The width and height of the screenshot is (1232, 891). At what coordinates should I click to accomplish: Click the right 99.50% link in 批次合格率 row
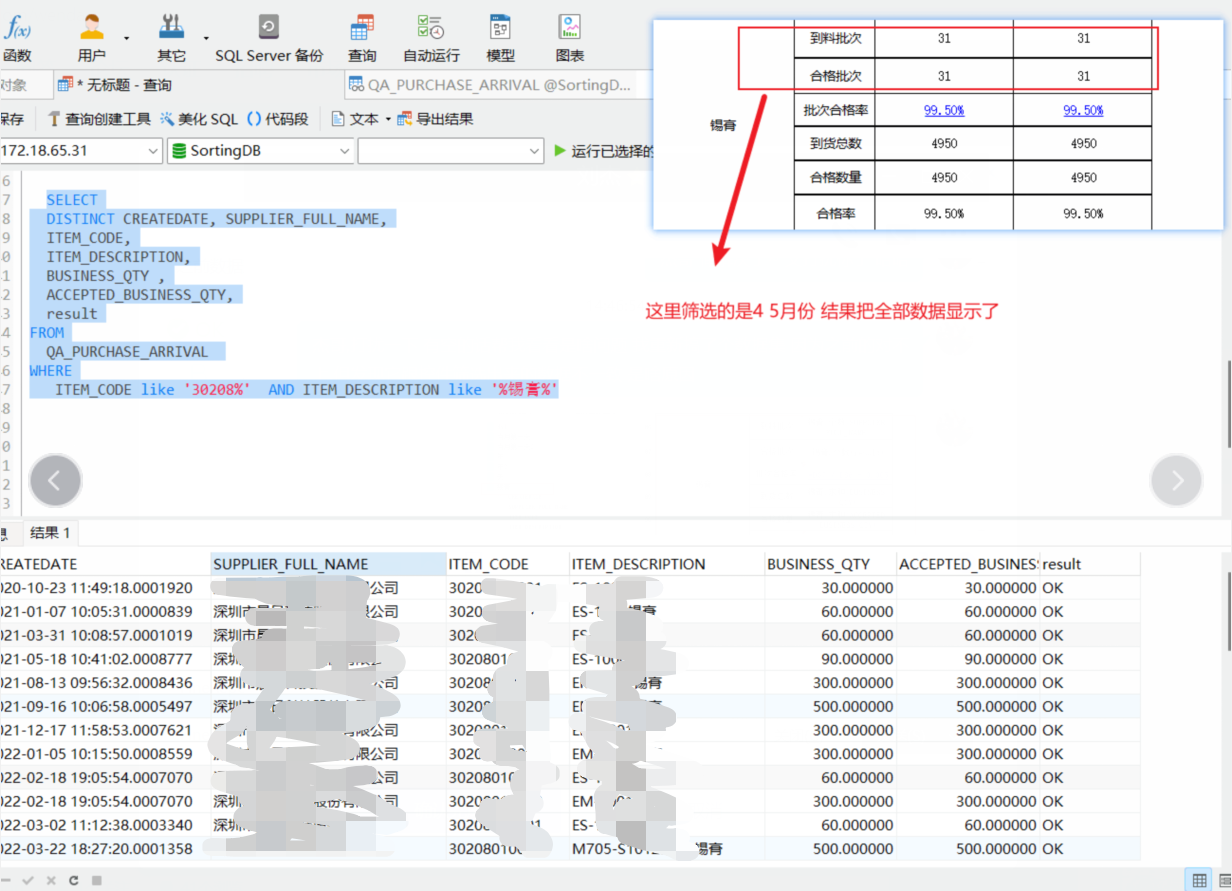pyautogui.click(x=1083, y=110)
